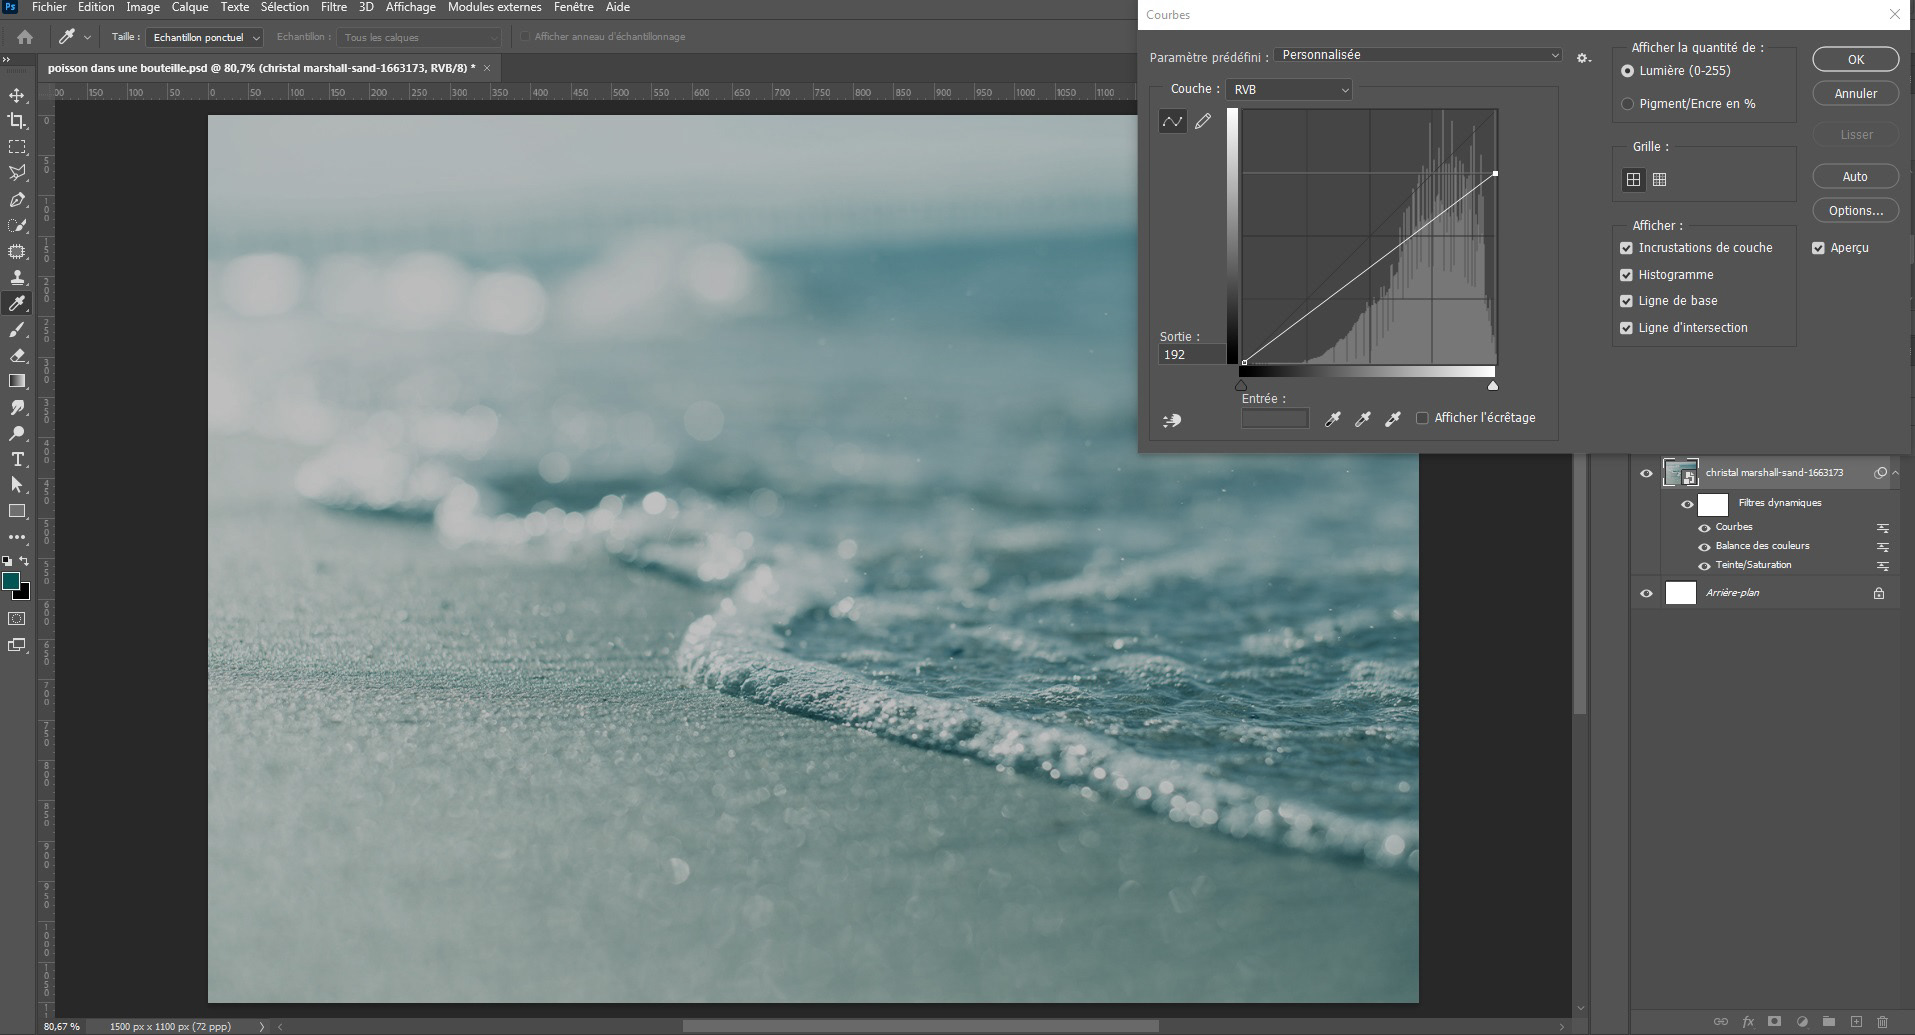Hide the Arrière-plan layer
Viewport: 1915px width, 1035px height.
1646,593
